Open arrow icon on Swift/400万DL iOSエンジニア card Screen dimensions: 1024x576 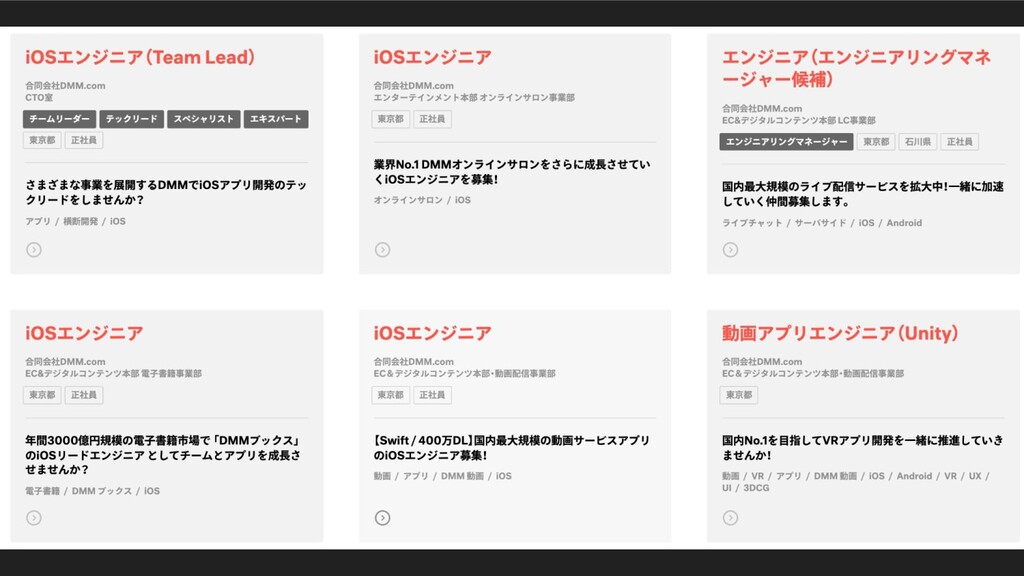click(383, 518)
